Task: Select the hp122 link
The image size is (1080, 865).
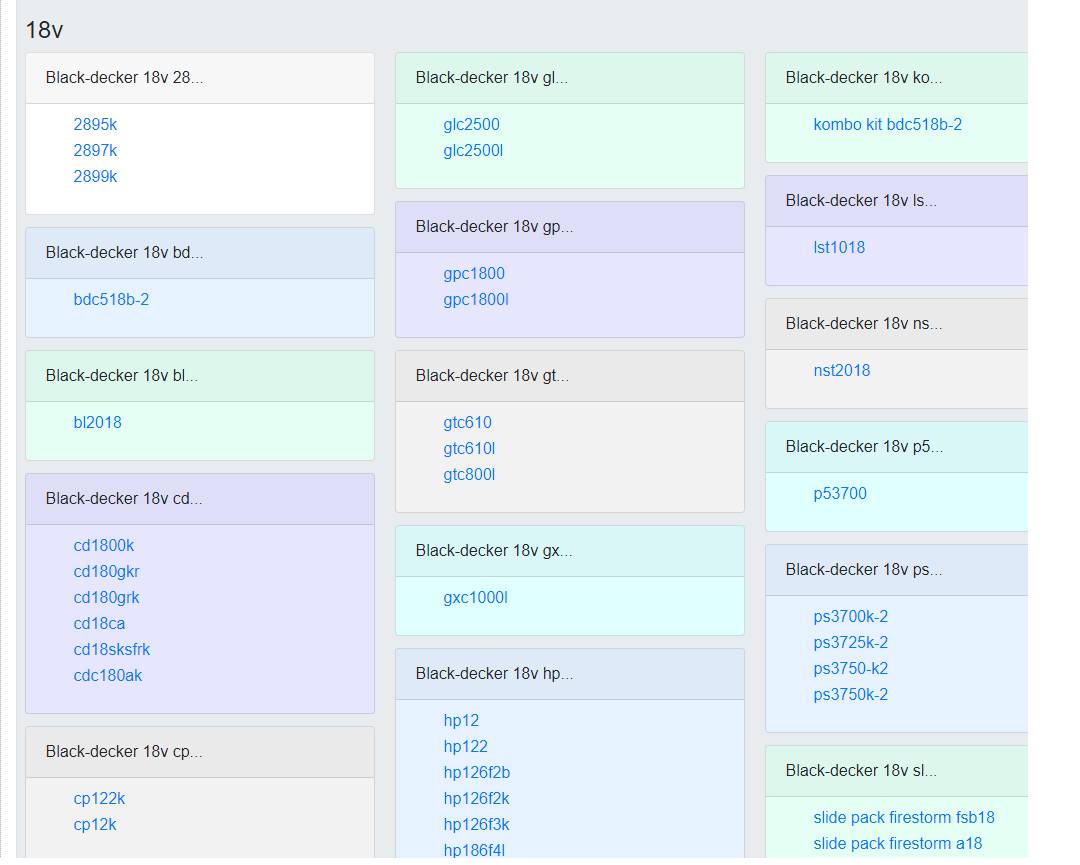Action: coord(465,747)
